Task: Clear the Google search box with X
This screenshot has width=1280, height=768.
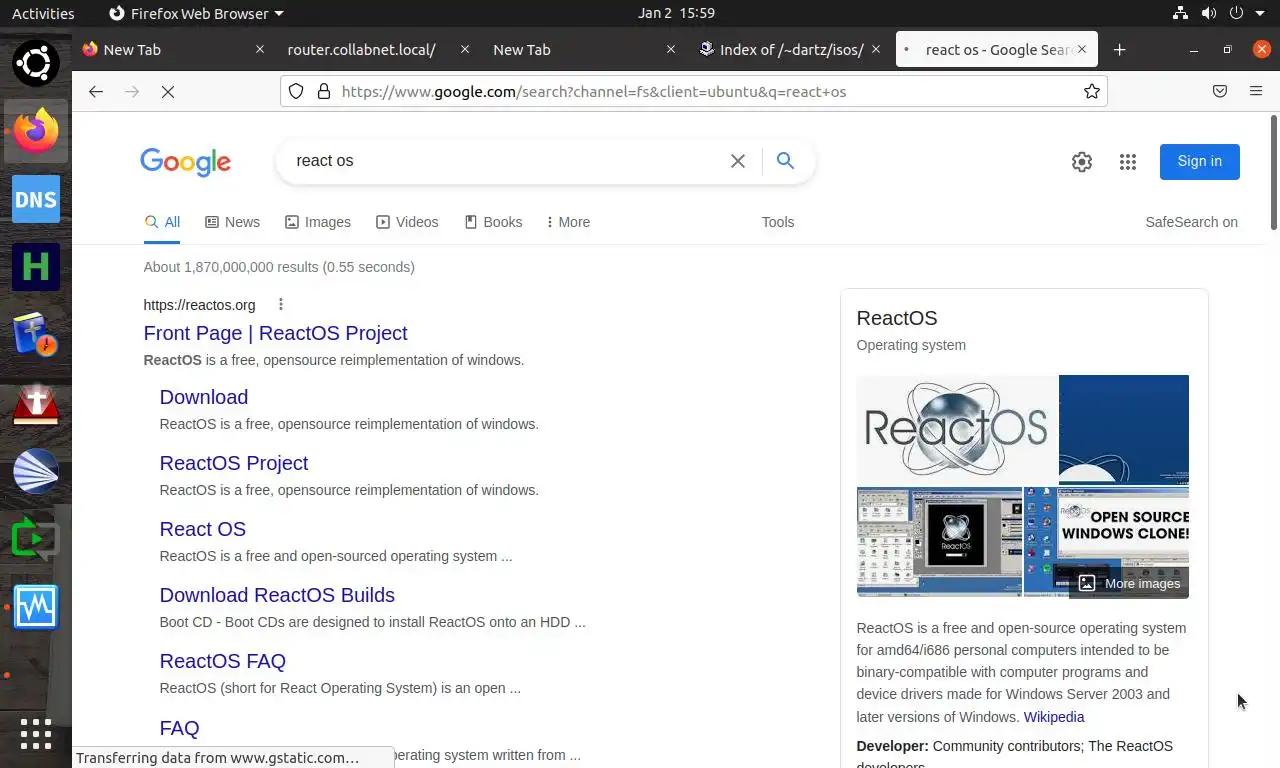Action: [738, 161]
